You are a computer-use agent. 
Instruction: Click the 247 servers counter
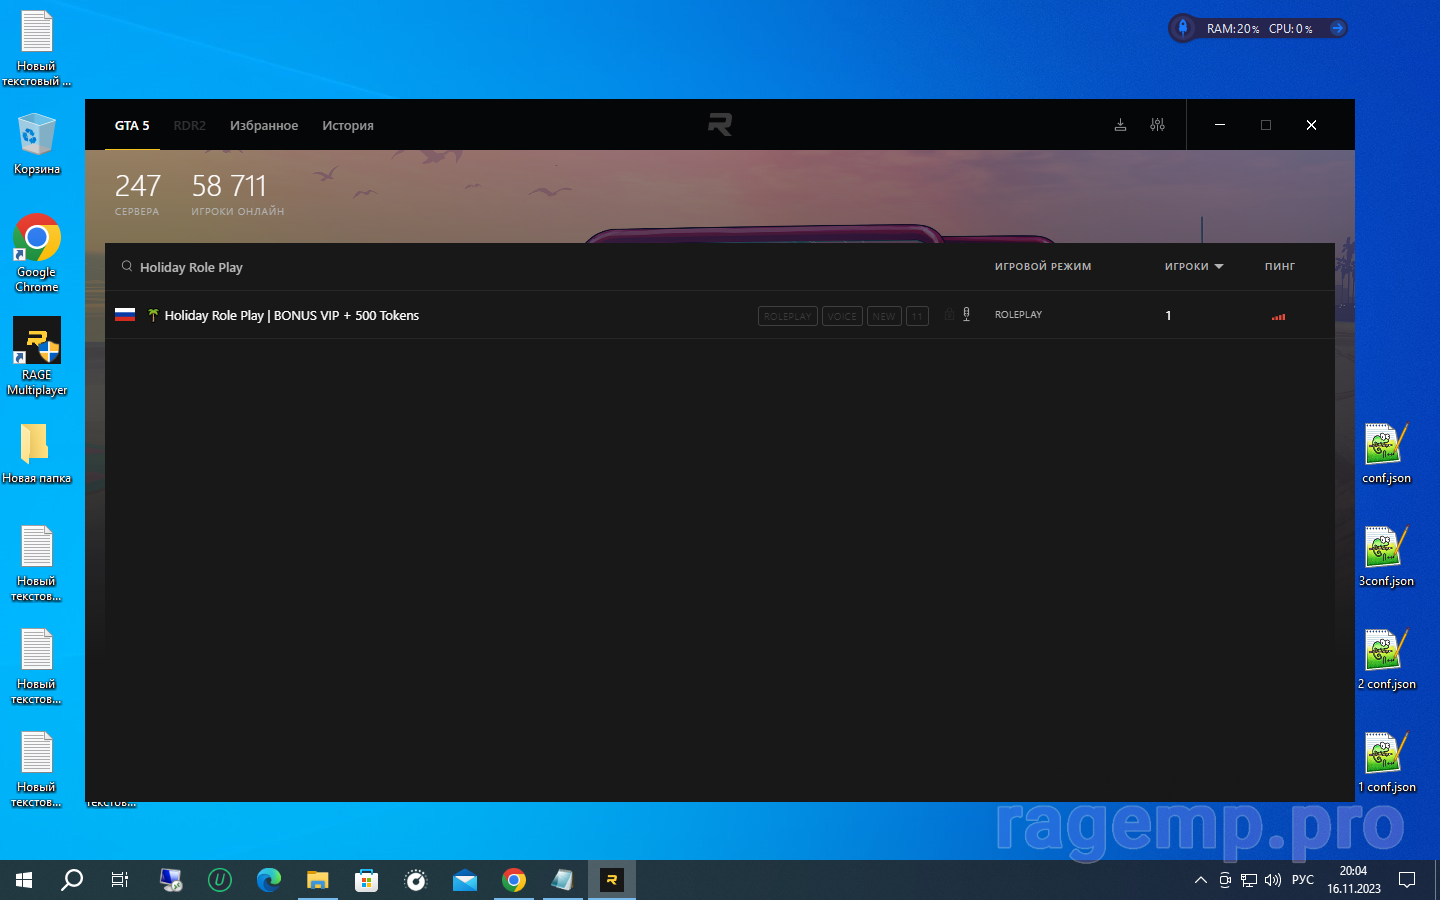(x=137, y=193)
